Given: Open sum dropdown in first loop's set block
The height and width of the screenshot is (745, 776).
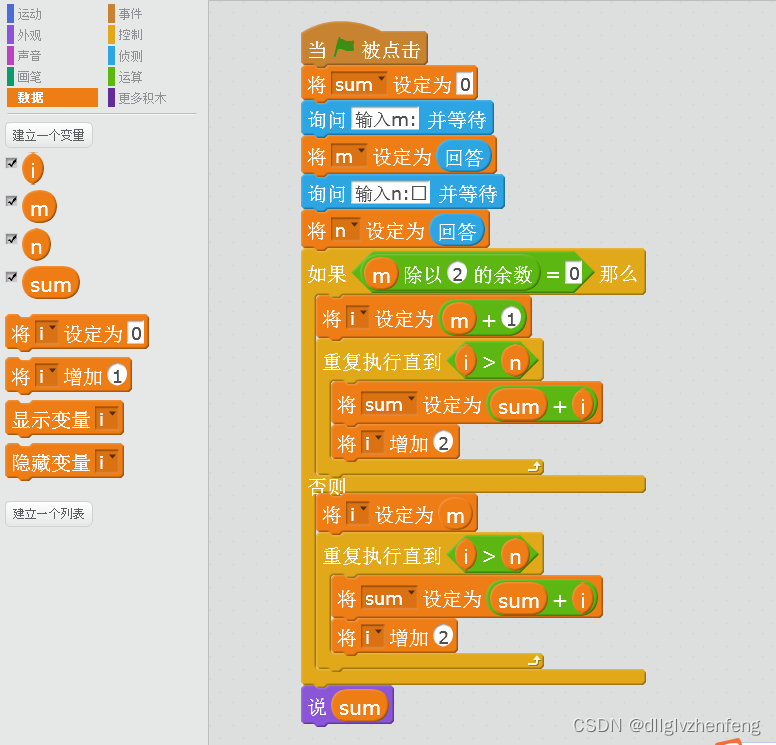Looking at the screenshot, I should click(389, 404).
